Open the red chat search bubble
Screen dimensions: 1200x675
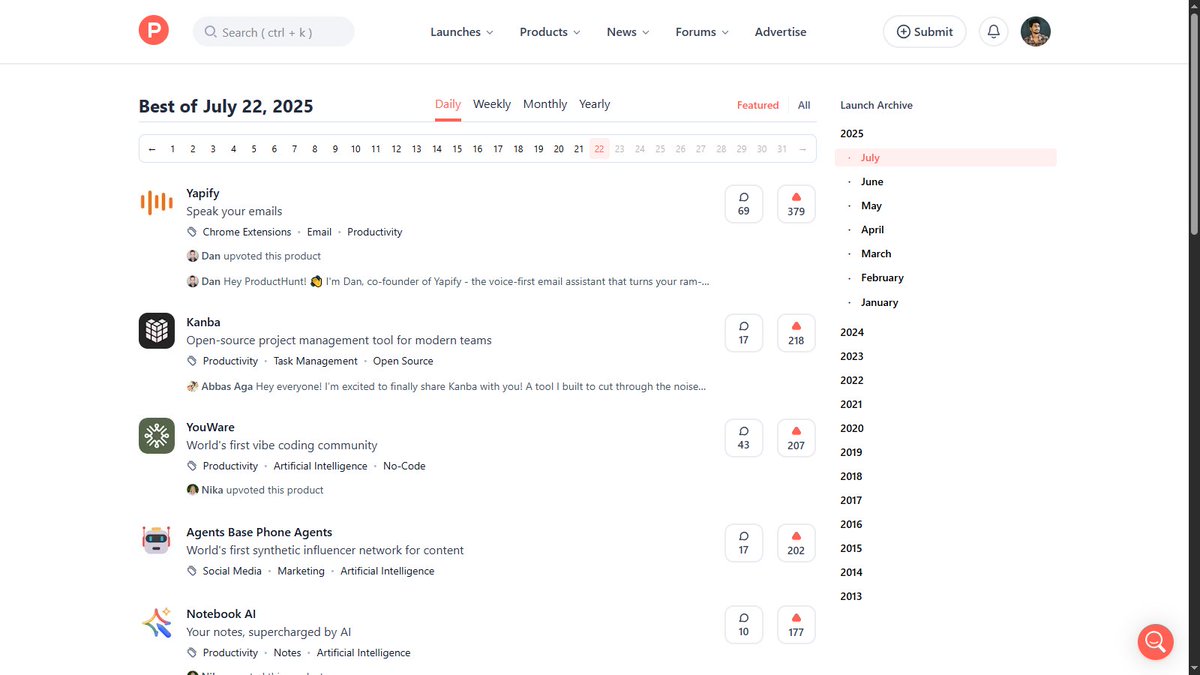pos(1155,641)
